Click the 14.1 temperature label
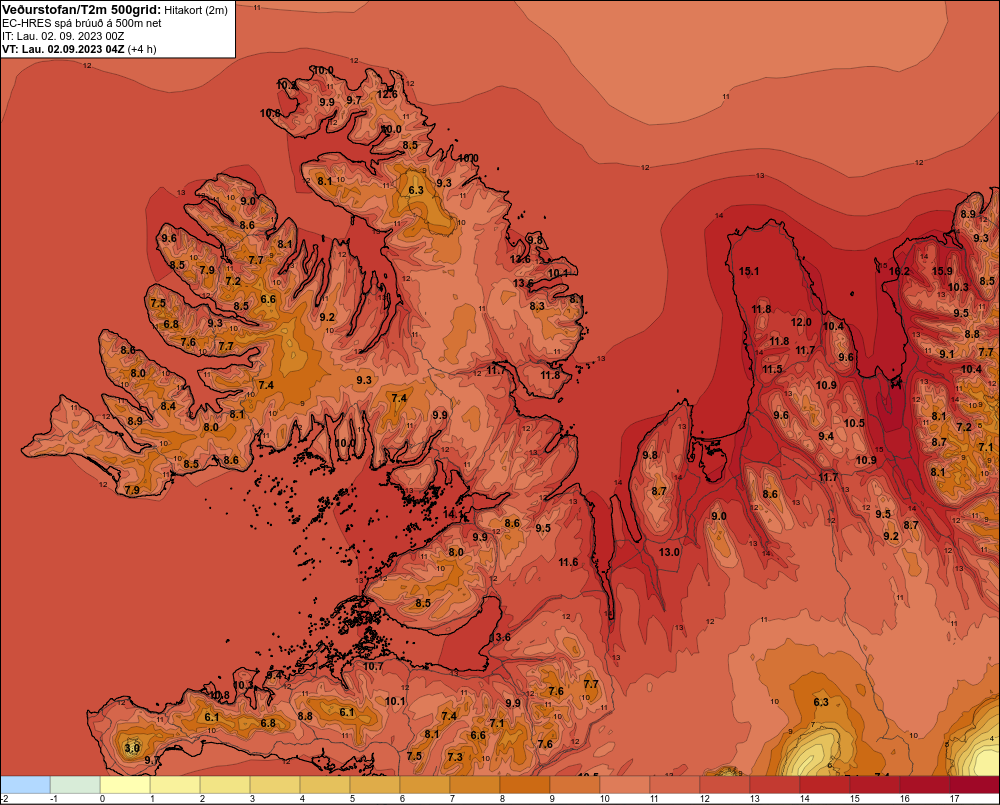Image resolution: width=1000 pixels, height=805 pixels. (453, 514)
